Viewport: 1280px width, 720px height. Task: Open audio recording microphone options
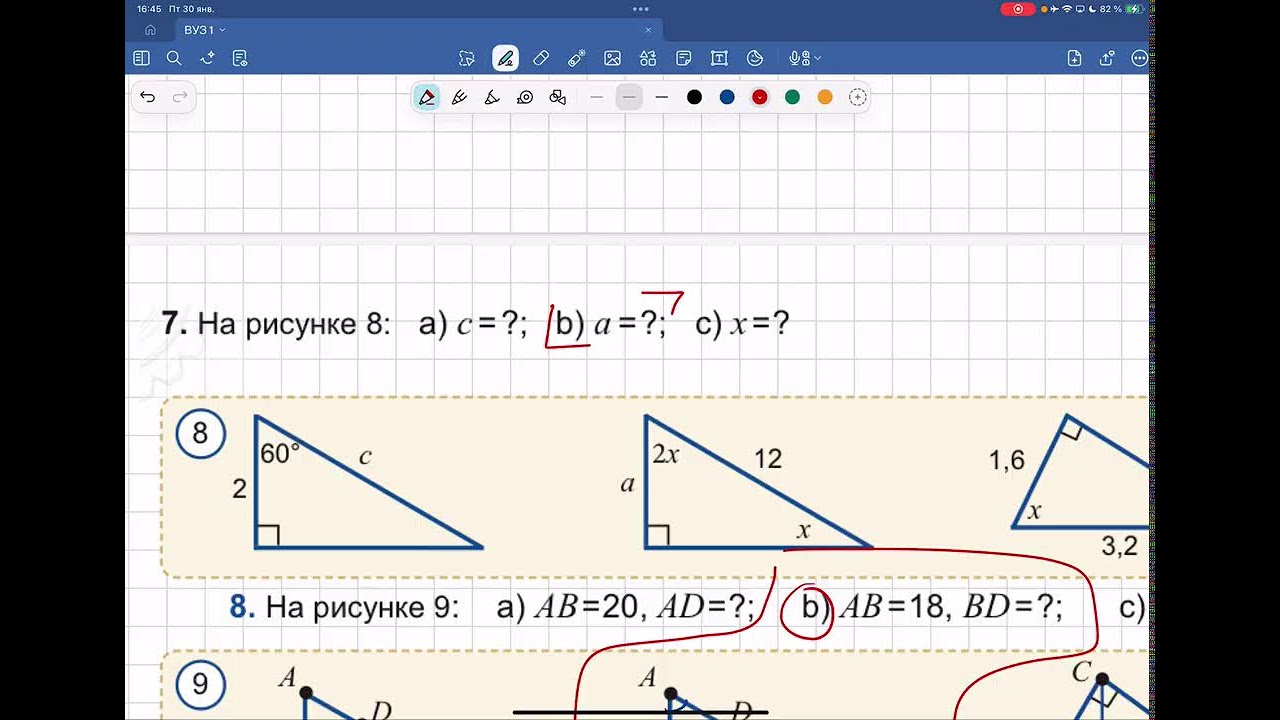[x=804, y=58]
